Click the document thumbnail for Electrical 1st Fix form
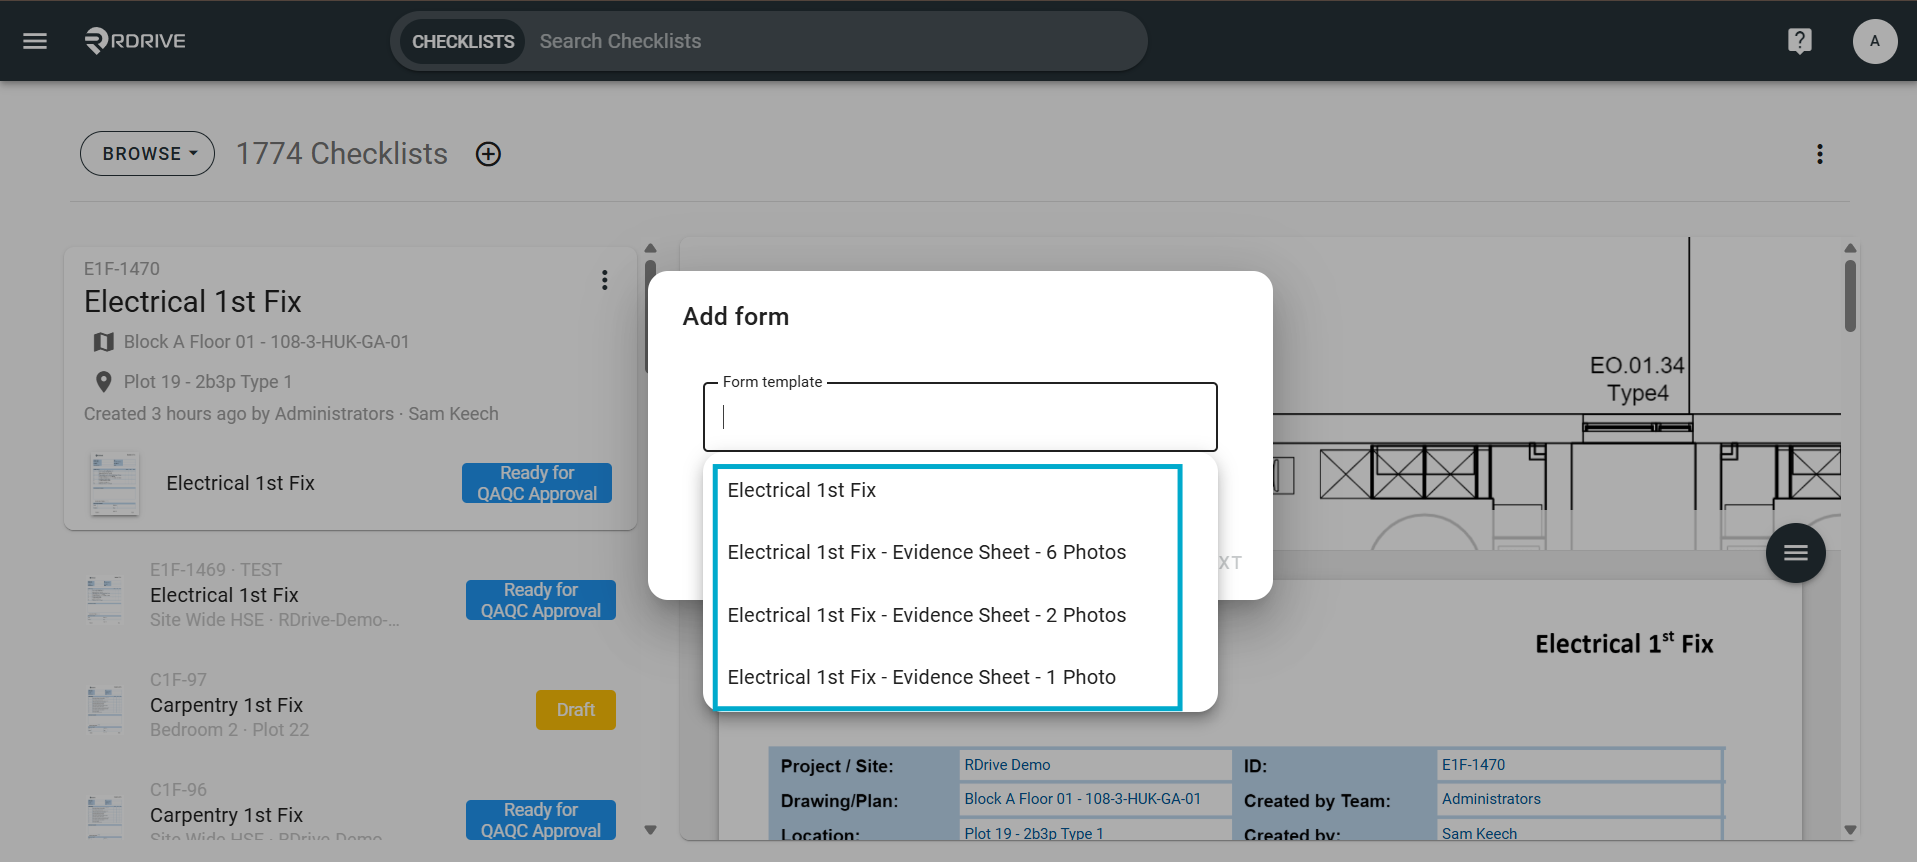The image size is (1917, 862). pos(114,484)
